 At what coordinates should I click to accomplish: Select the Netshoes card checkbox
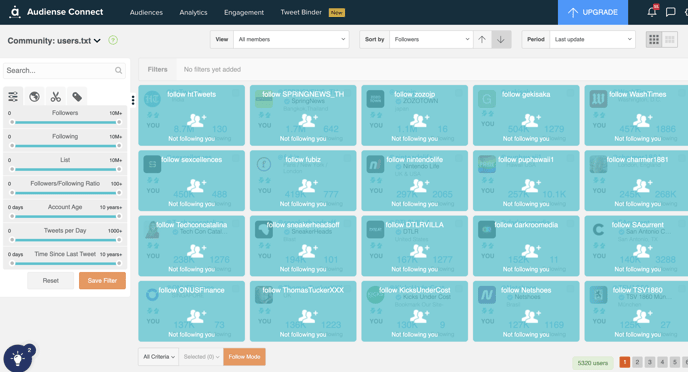570,289
